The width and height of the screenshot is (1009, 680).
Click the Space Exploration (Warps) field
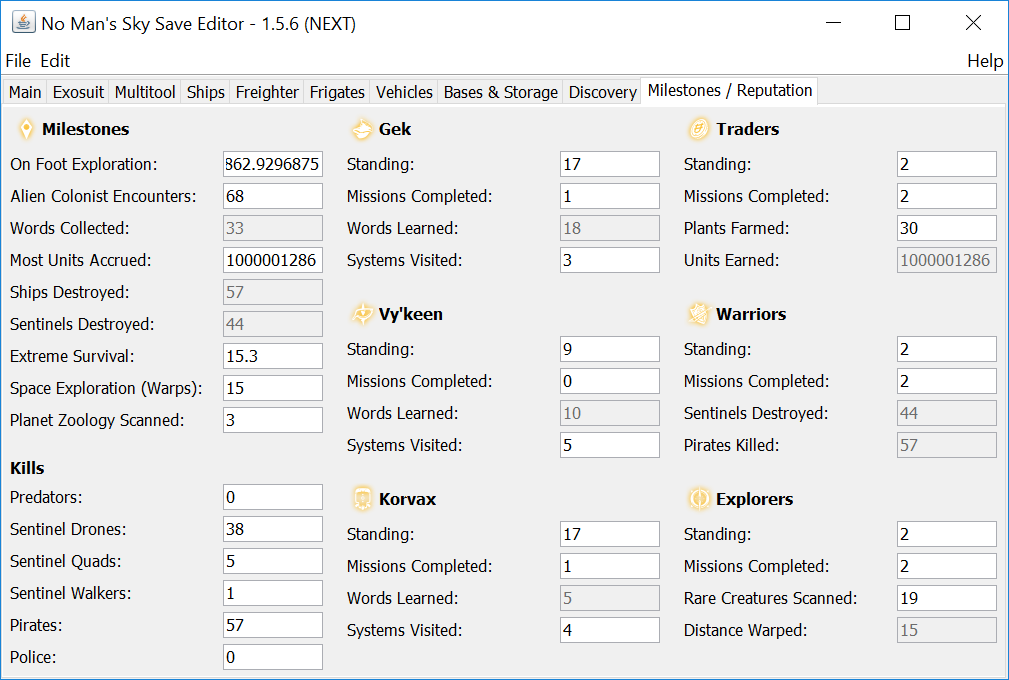point(273,388)
